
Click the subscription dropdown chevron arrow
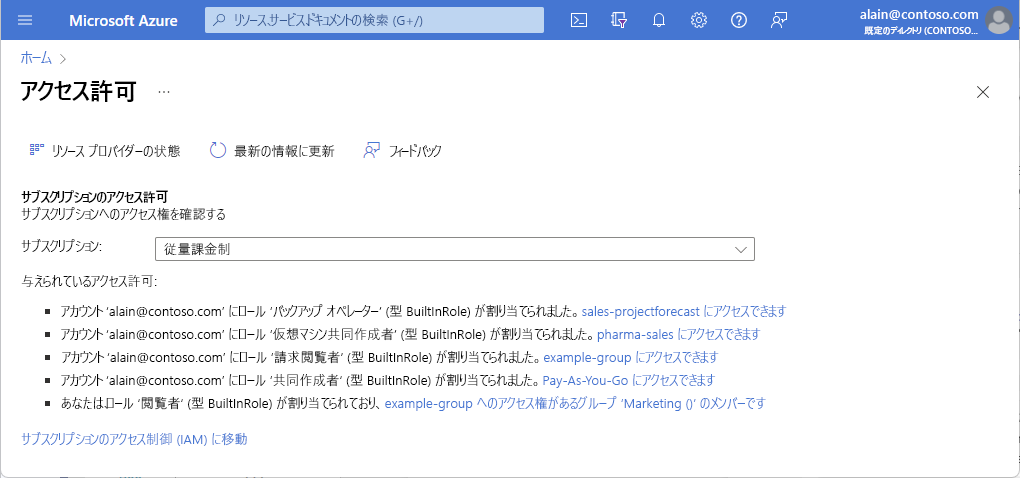pyautogui.click(x=740, y=250)
